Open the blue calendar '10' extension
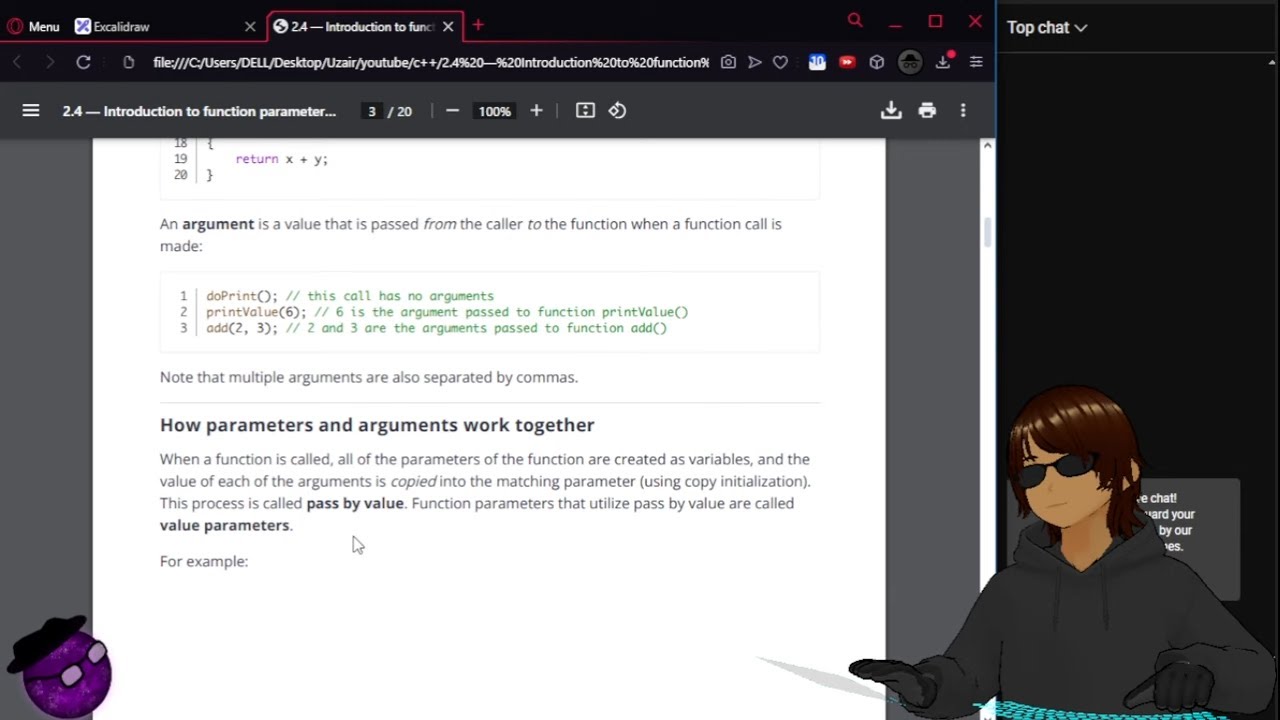The image size is (1280, 720). (x=817, y=62)
